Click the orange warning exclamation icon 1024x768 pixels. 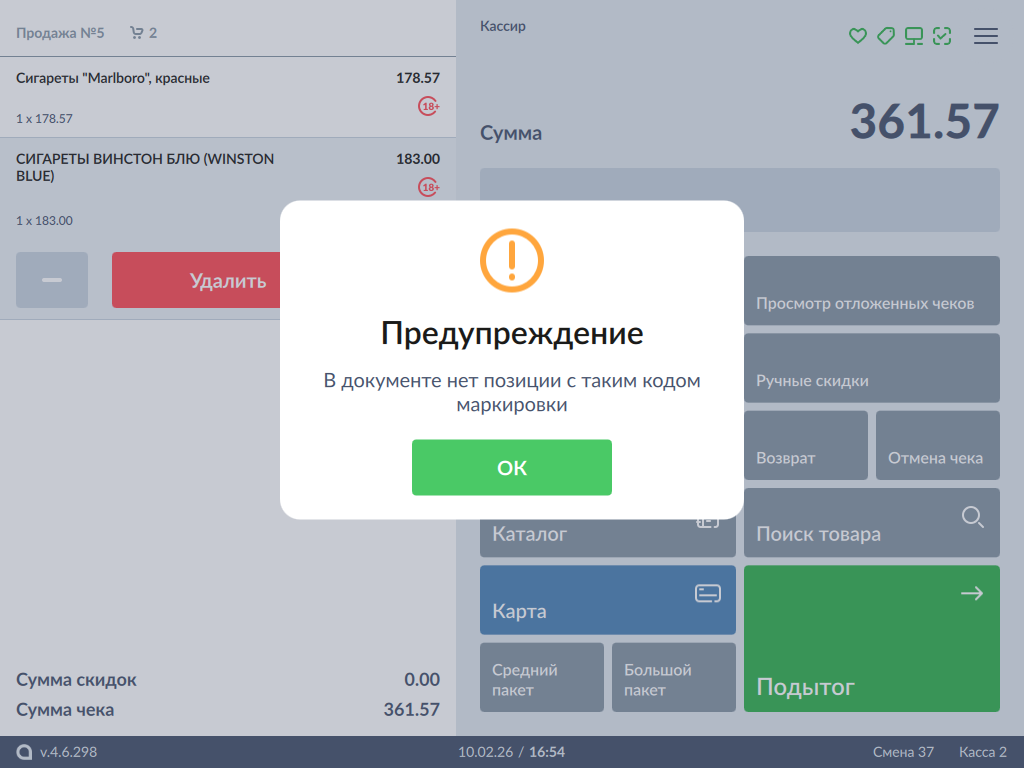click(511, 260)
